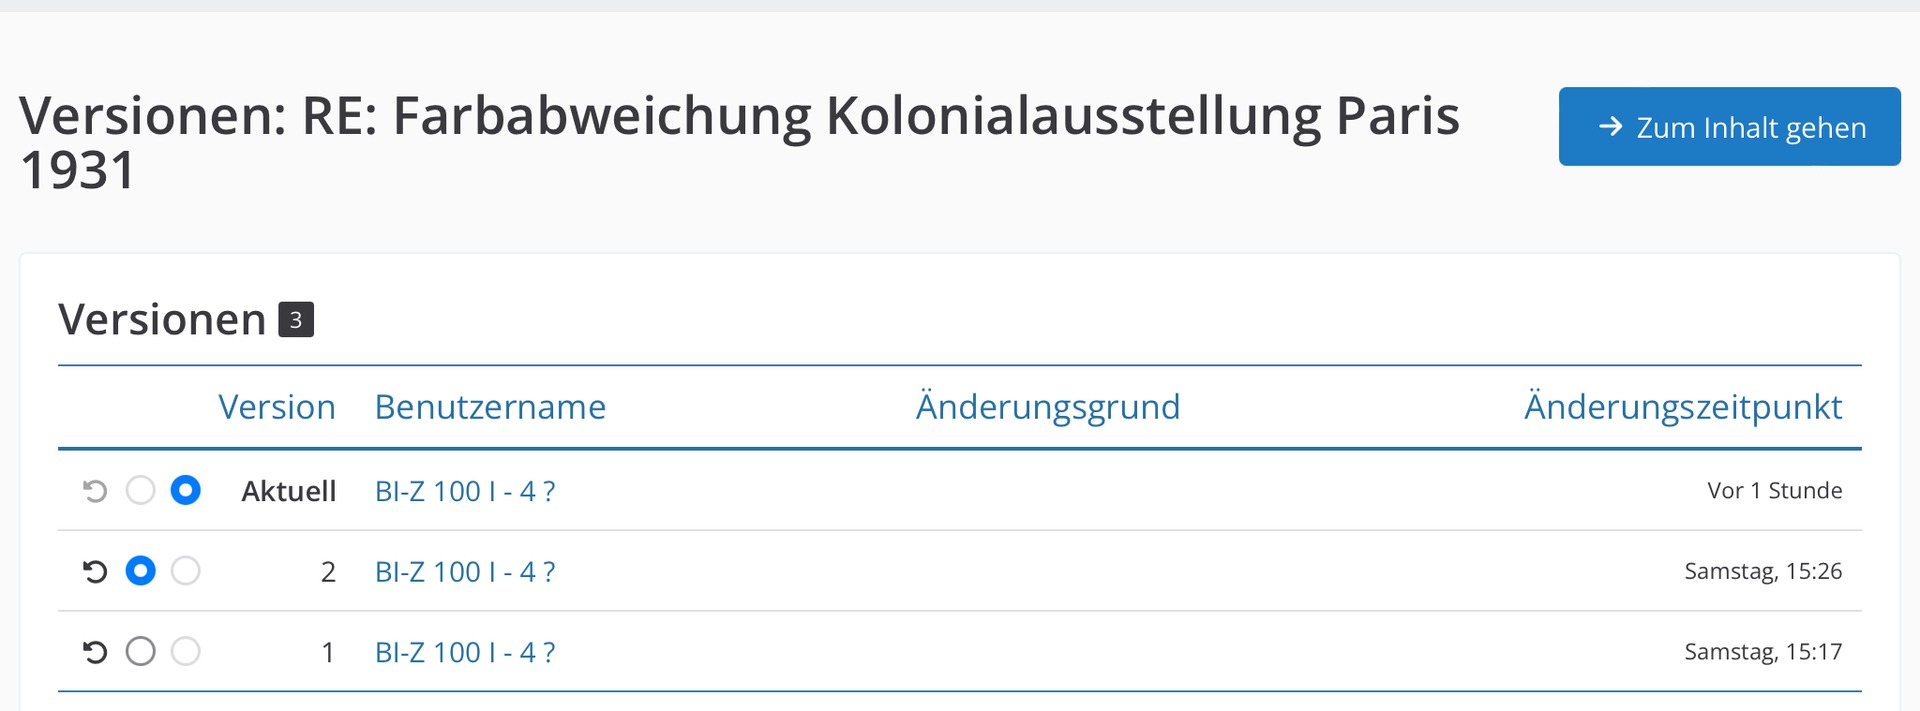
Task: Click restore icon for version 1
Action: coord(95,652)
